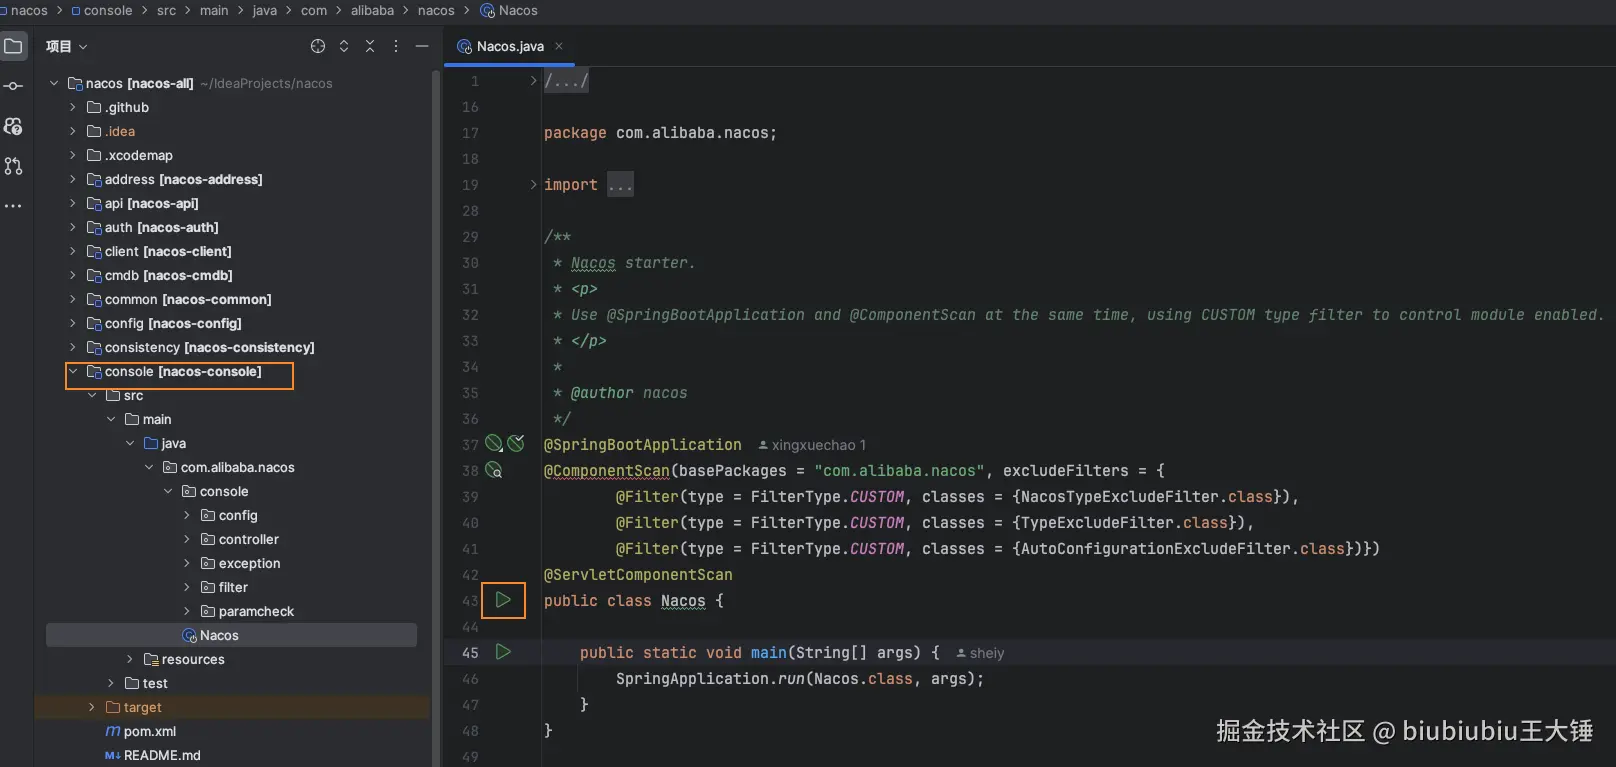
Task: Click author hint shely on line 45
Action: (980, 653)
